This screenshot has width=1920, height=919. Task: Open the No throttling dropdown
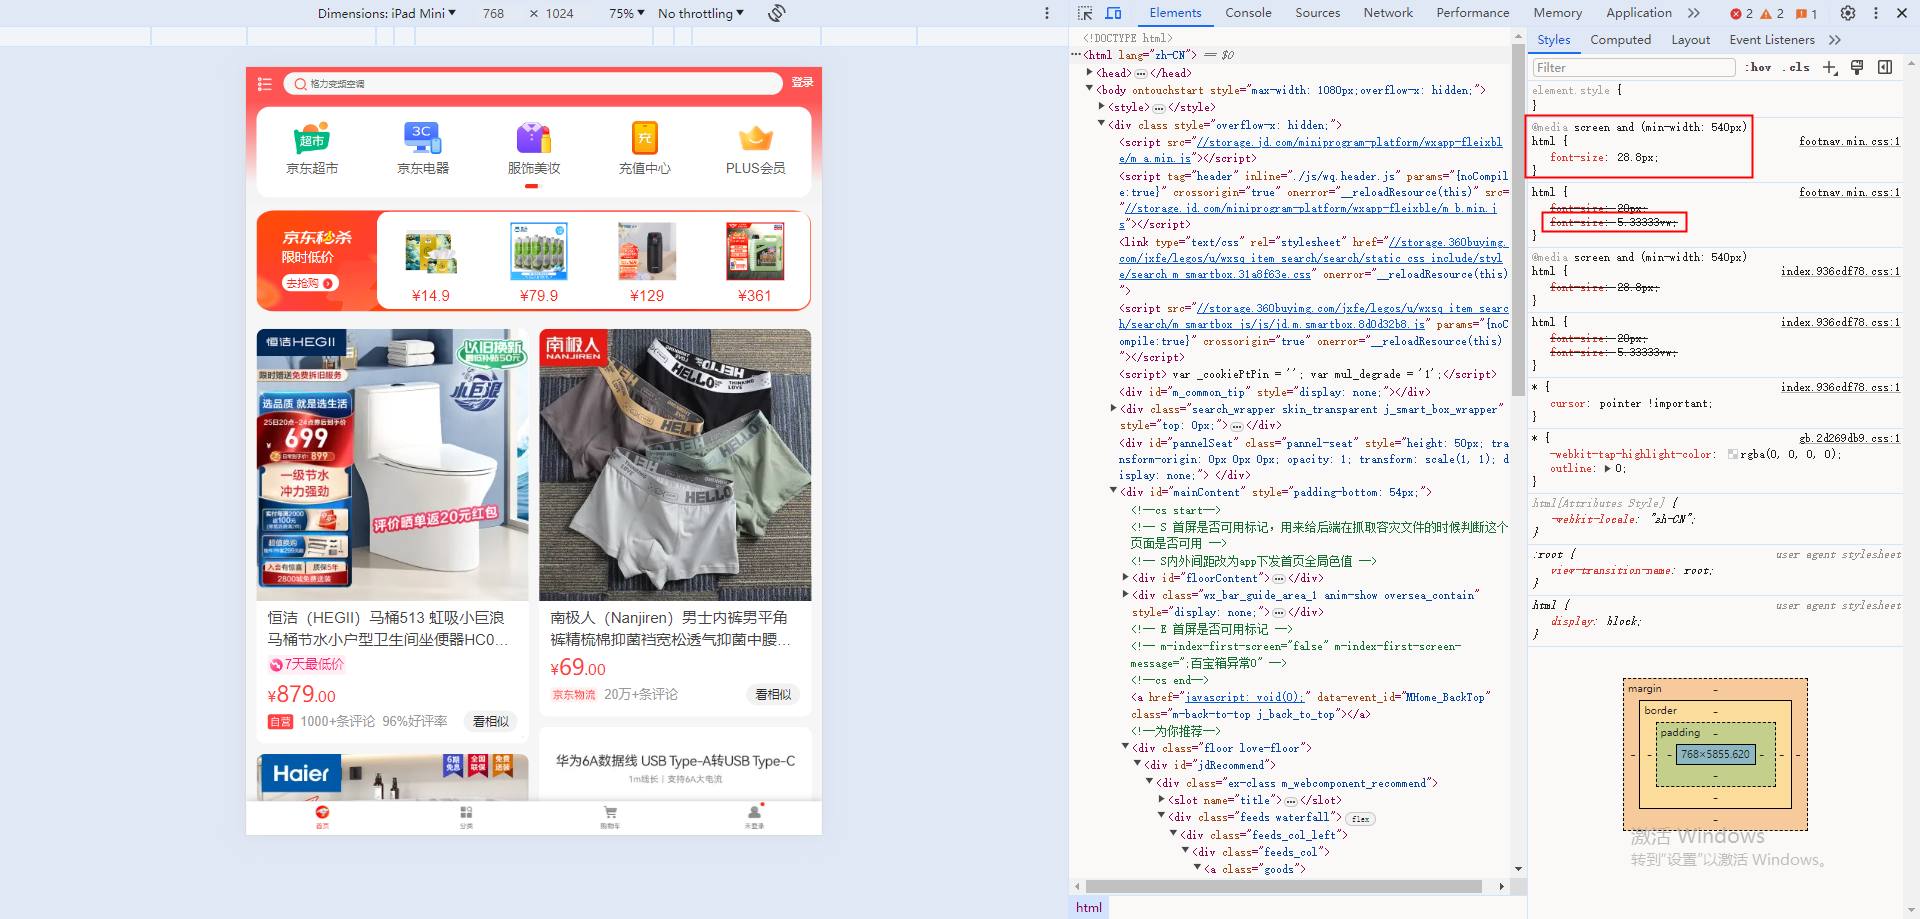pos(701,13)
